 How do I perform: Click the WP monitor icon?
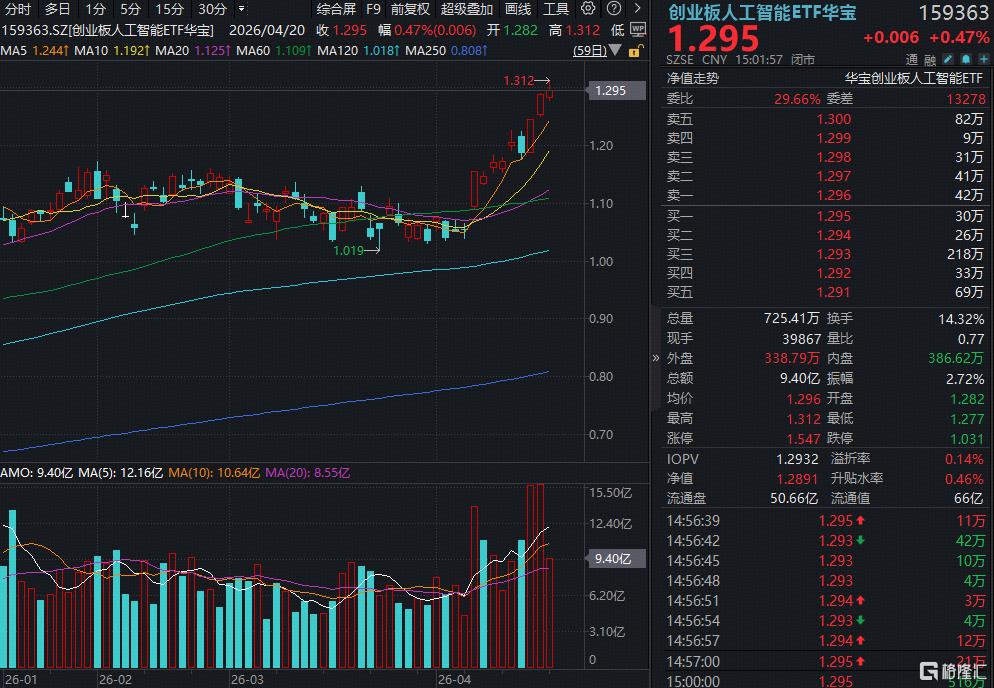coord(638,30)
